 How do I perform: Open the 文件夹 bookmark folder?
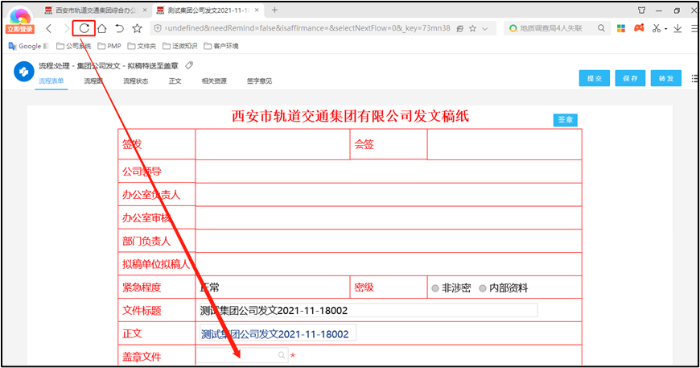tap(142, 46)
